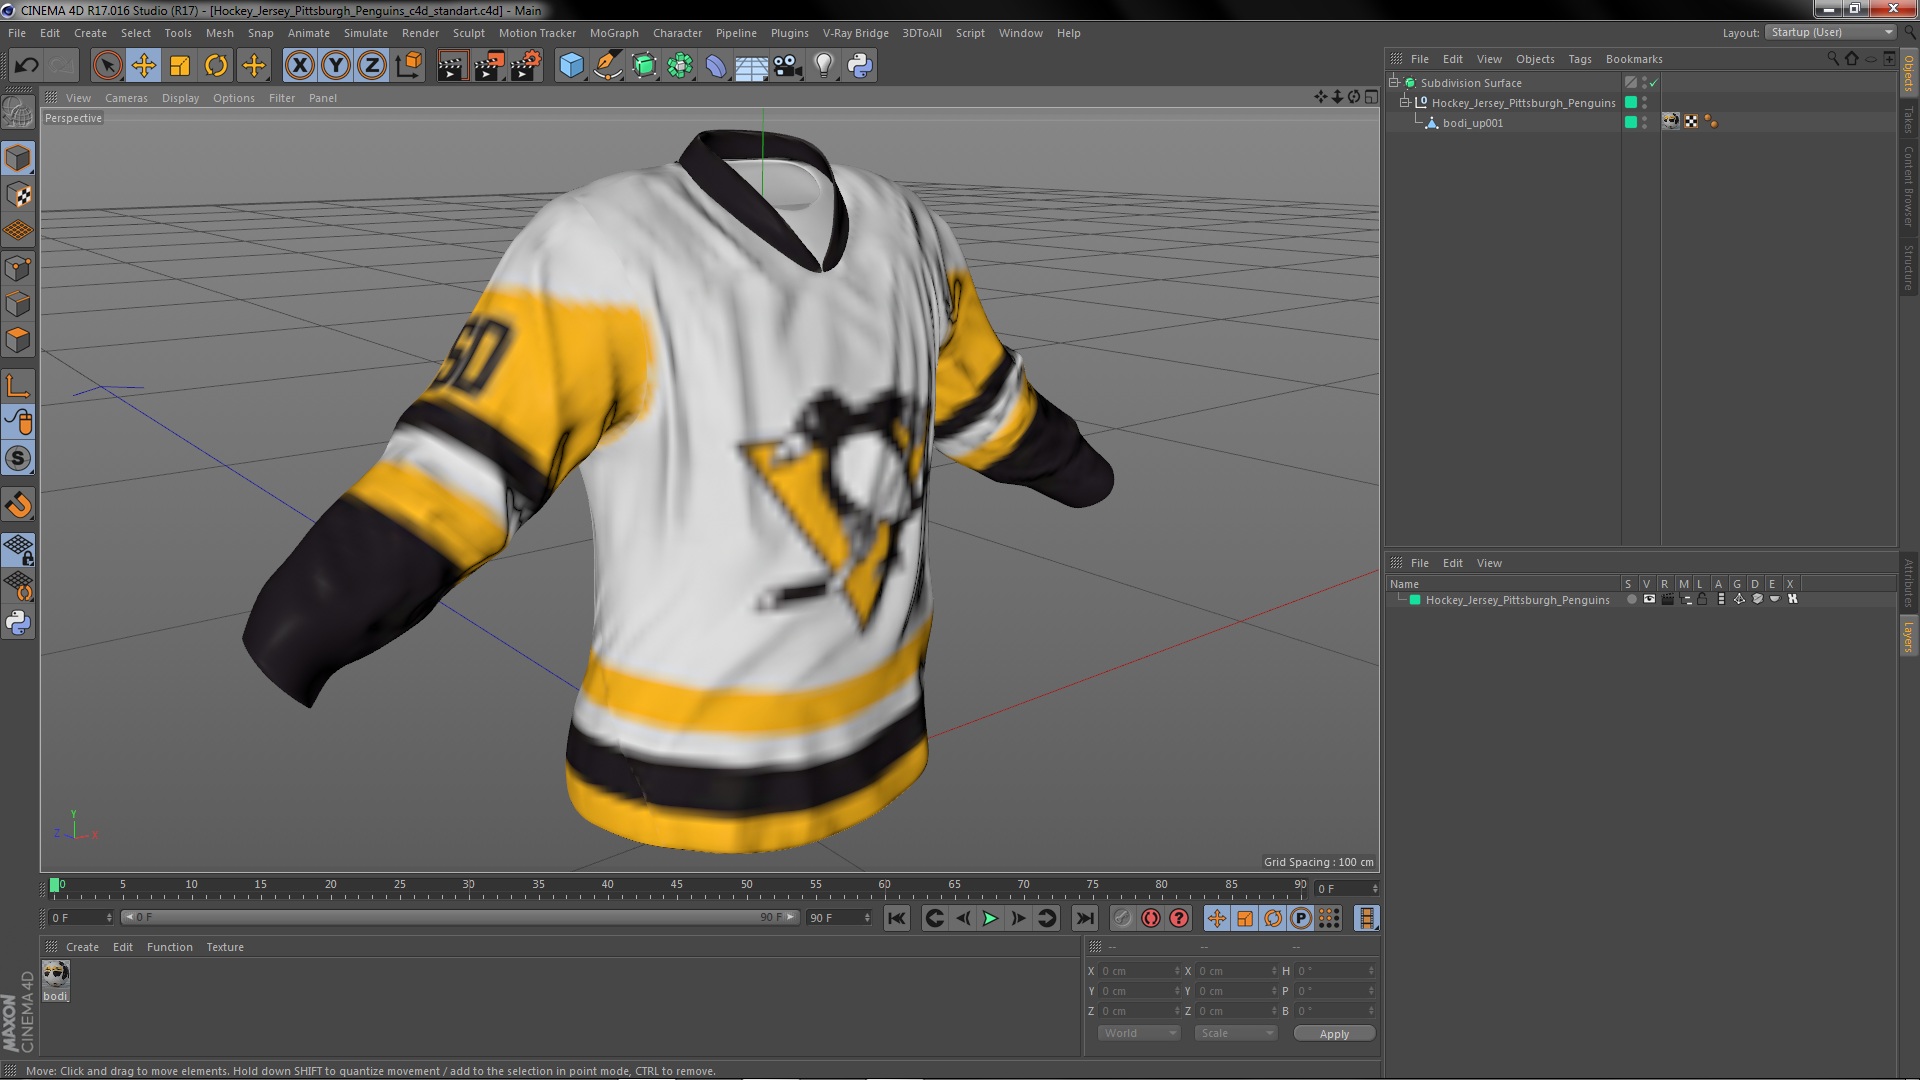
Task: Open the Layout Startup dropdown
Action: 1831,32
